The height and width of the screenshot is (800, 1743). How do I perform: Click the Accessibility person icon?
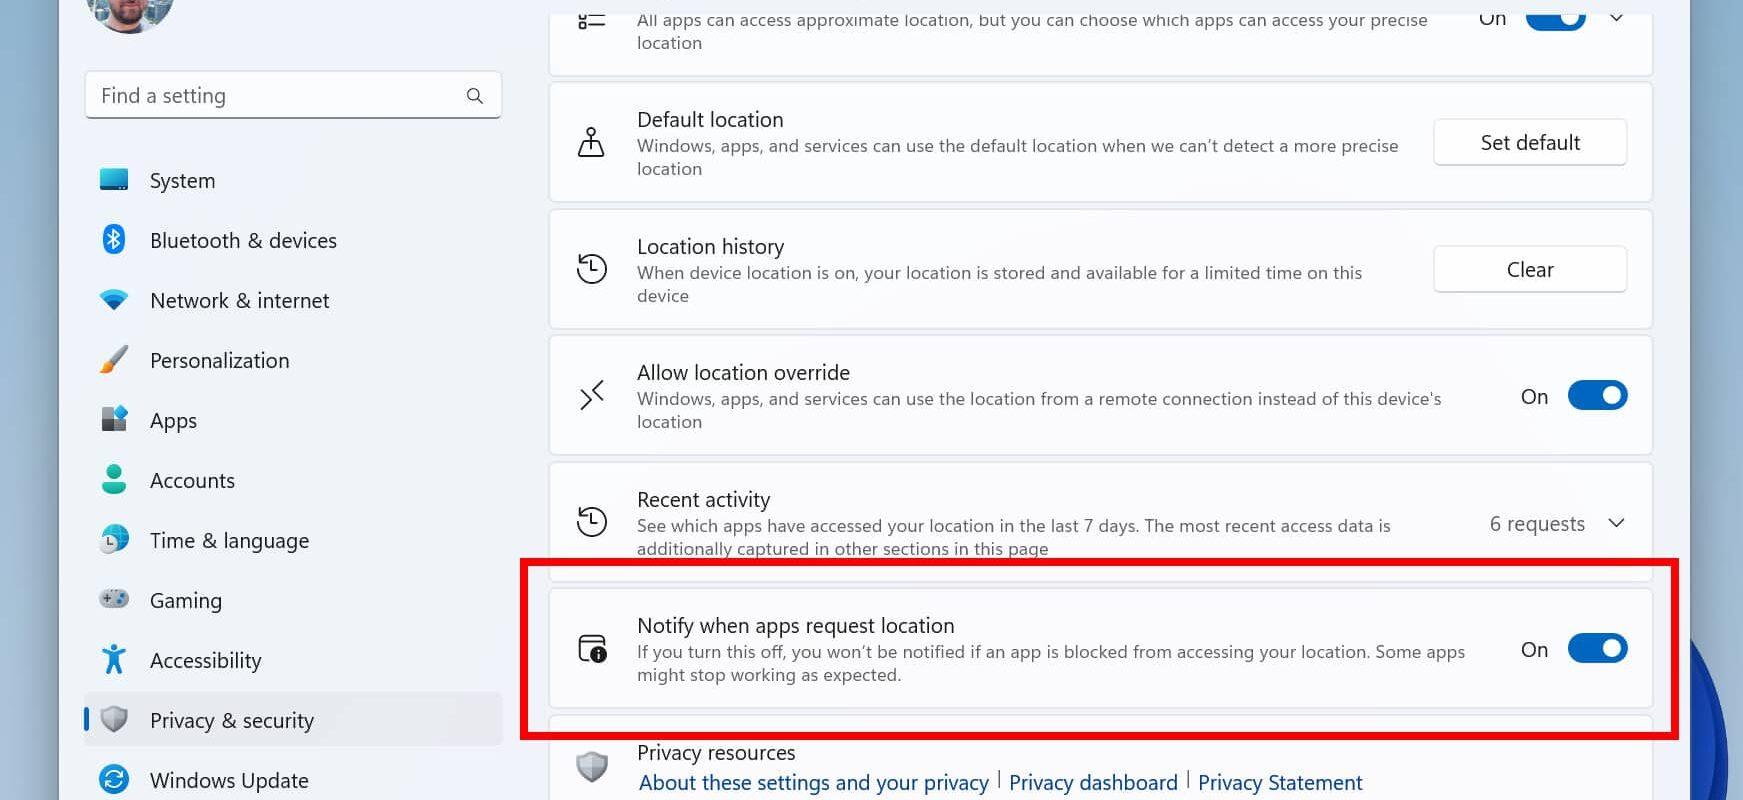click(113, 660)
